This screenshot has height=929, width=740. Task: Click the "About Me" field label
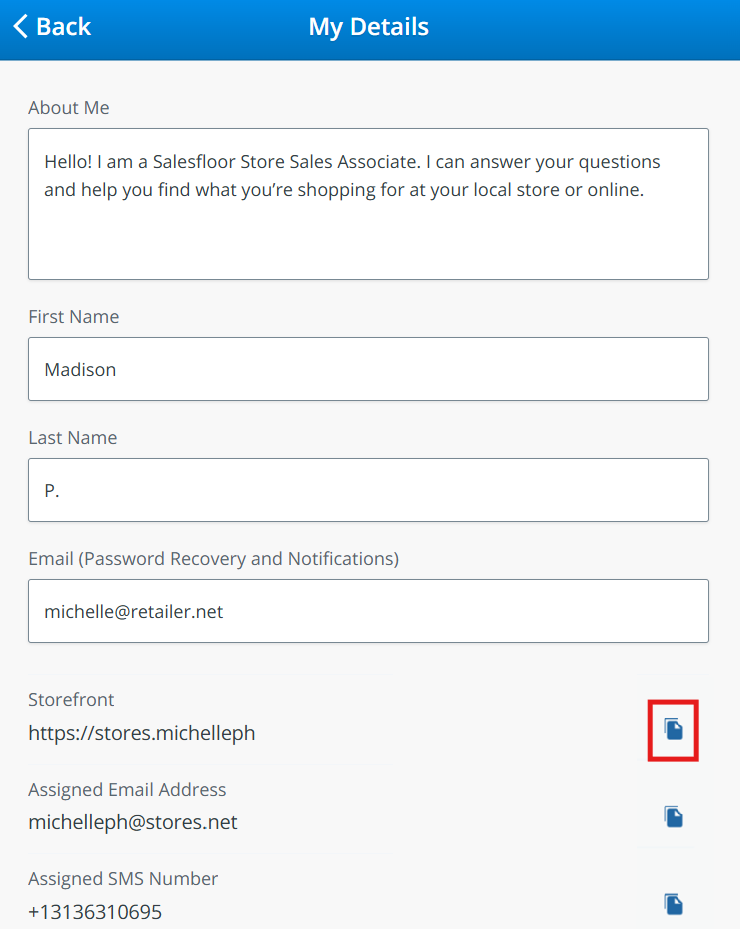point(69,108)
